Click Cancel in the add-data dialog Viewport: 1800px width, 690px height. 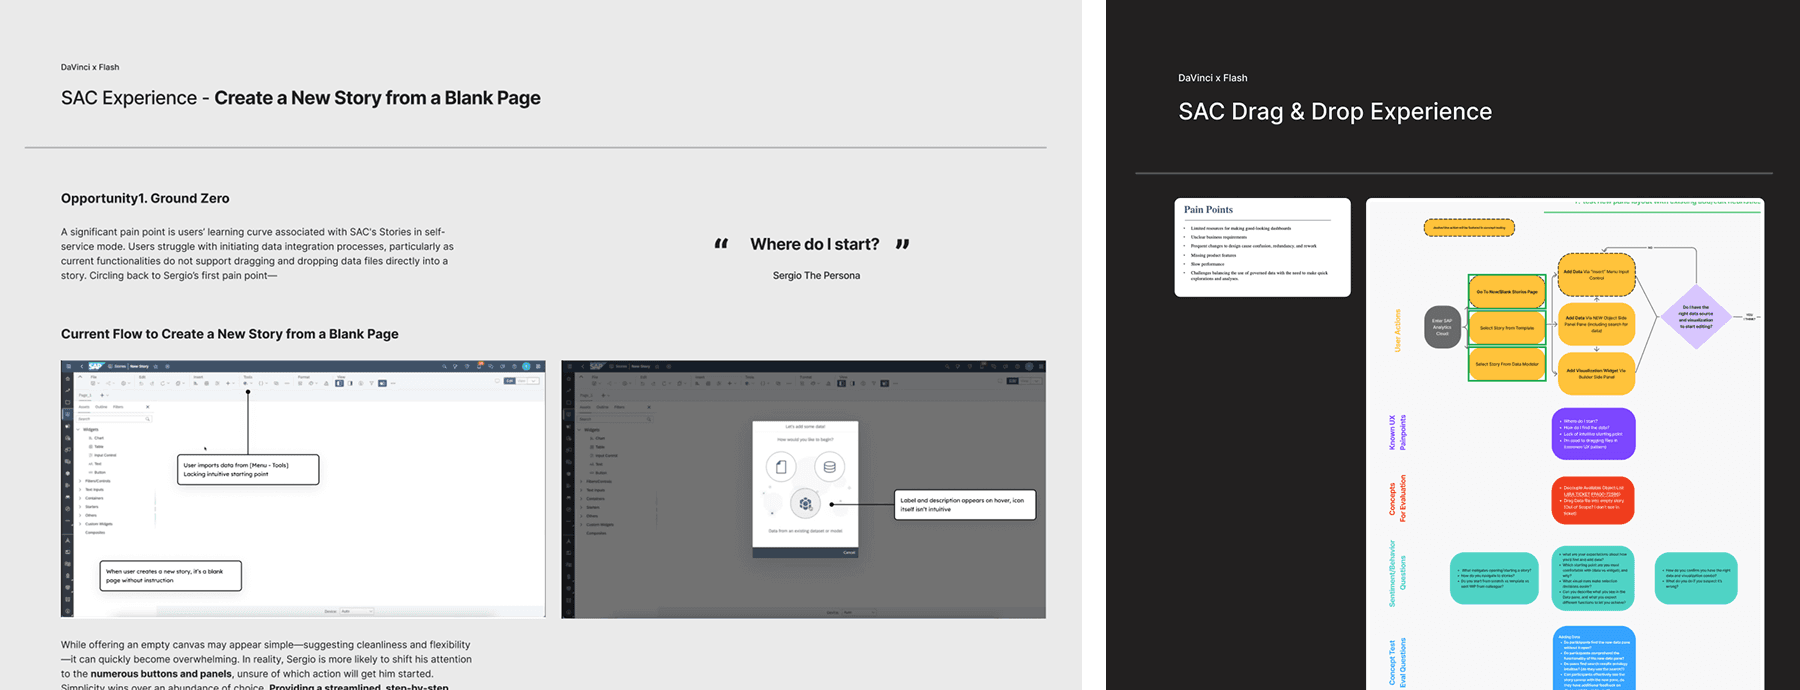849,552
